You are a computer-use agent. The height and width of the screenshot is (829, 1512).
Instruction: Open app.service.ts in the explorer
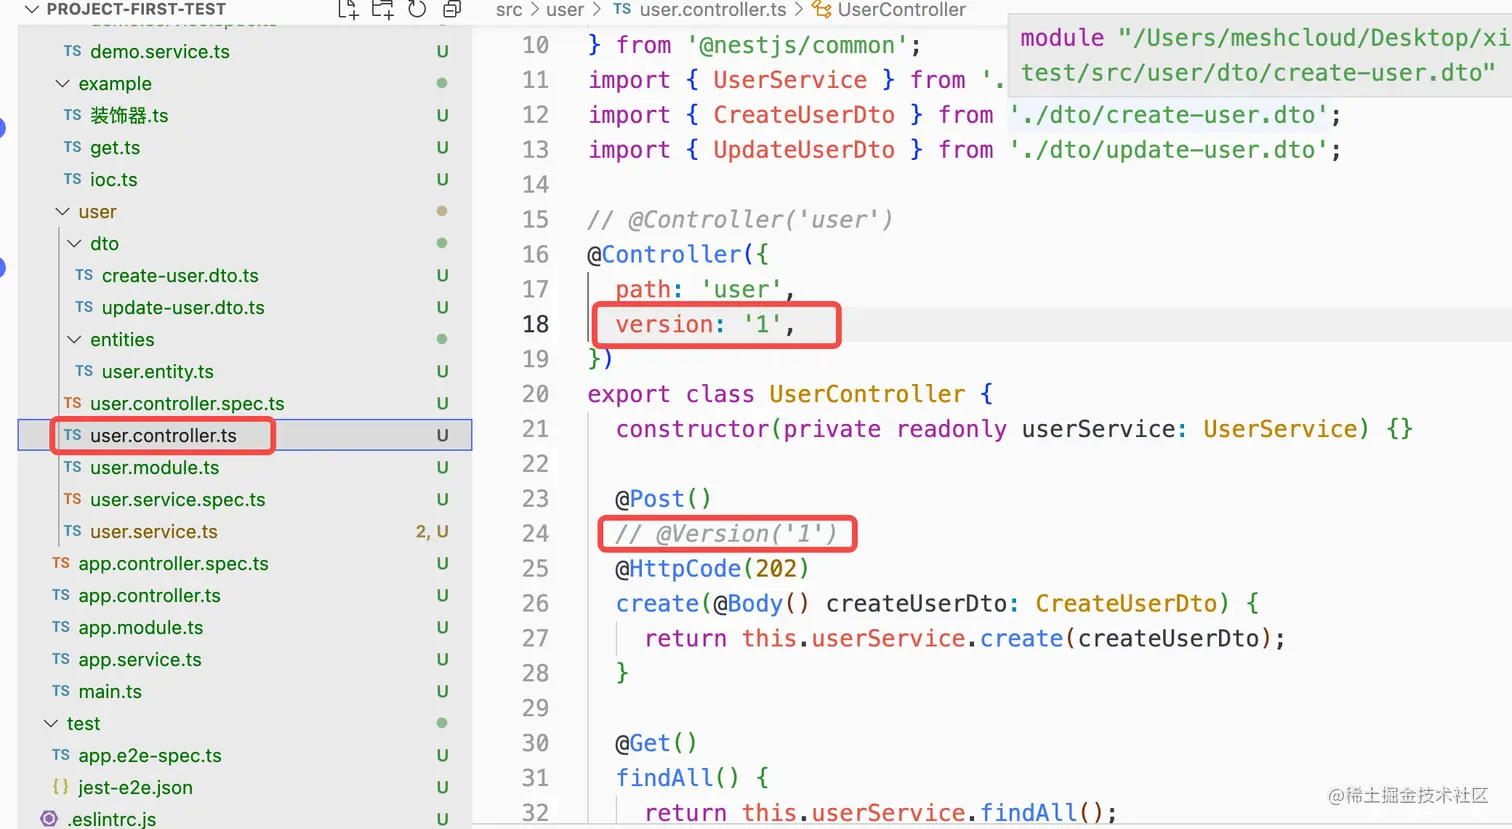click(x=140, y=659)
